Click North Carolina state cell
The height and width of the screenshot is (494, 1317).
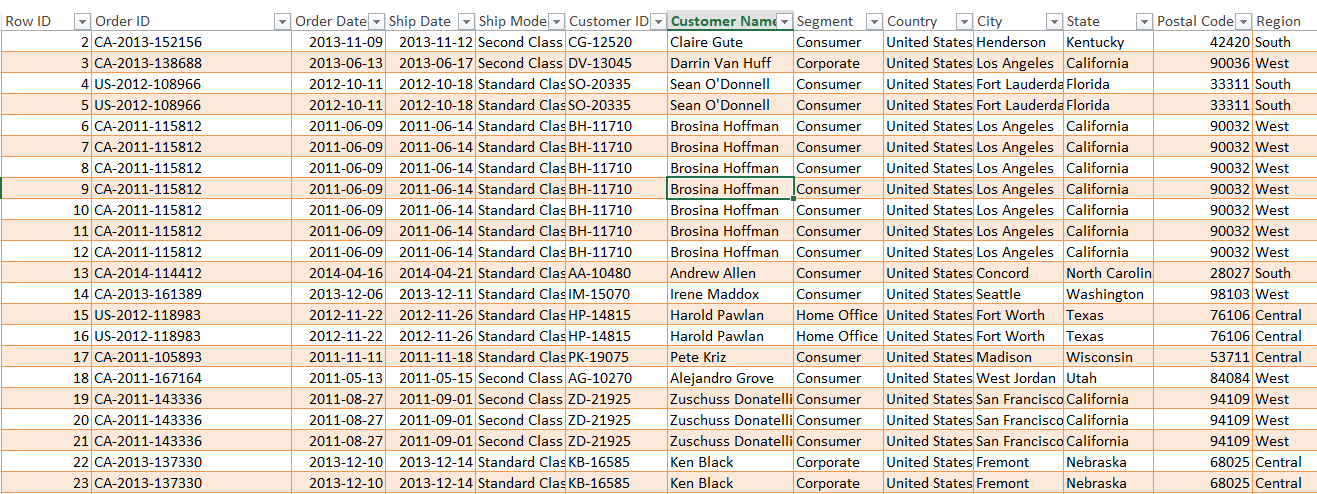point(1108,273)
